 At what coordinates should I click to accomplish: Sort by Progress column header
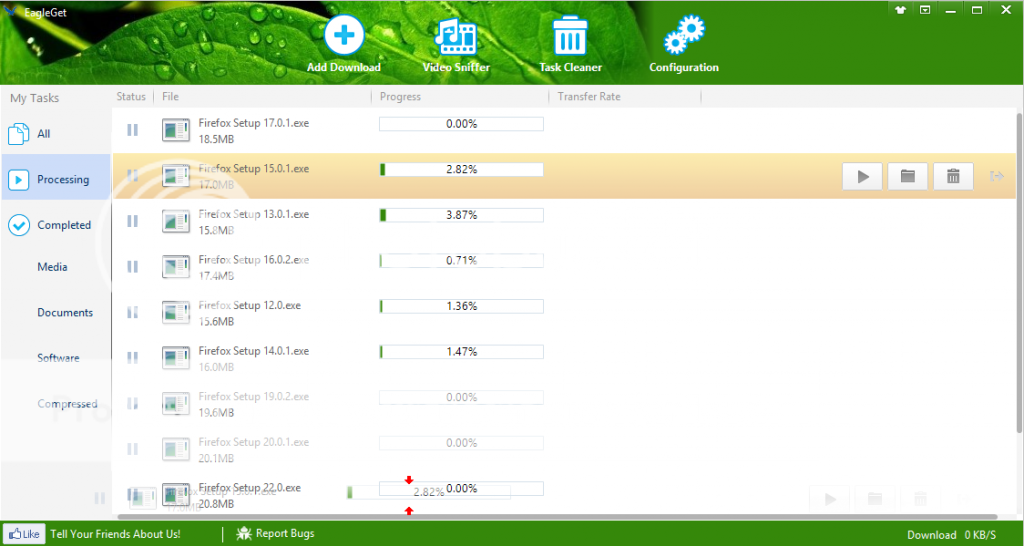(x=400, y=97)
